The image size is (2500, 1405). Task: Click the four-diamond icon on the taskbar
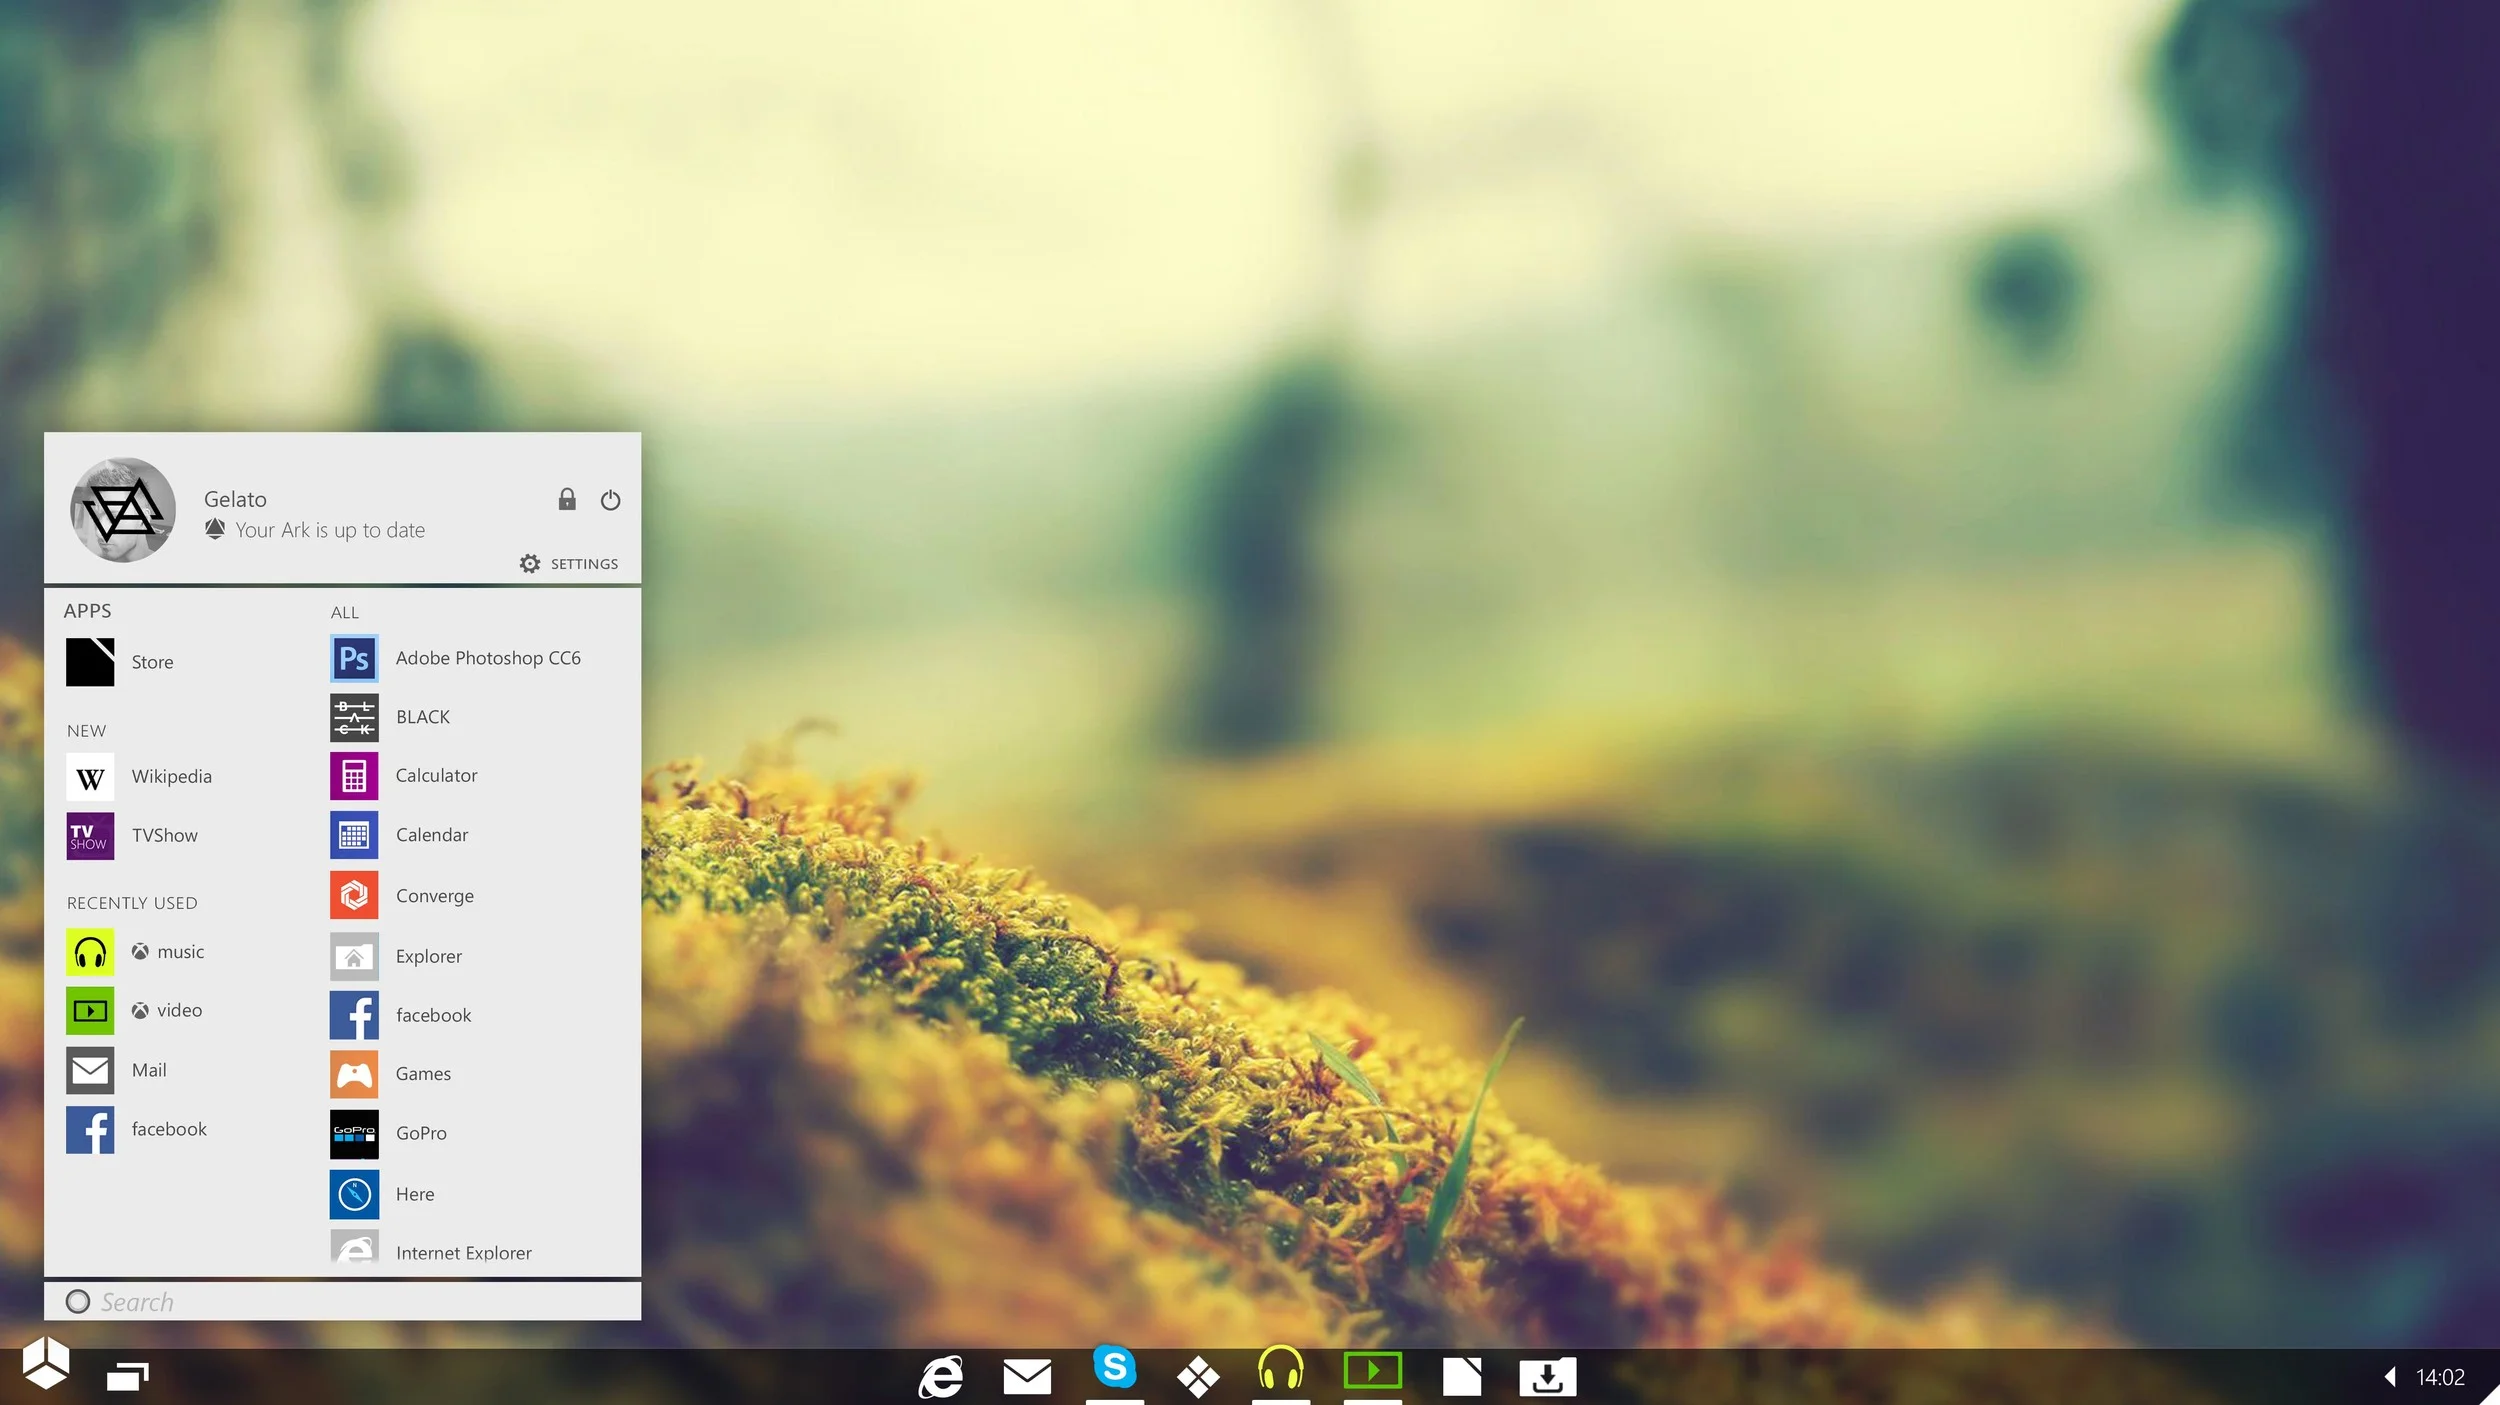(1198, 1377)
